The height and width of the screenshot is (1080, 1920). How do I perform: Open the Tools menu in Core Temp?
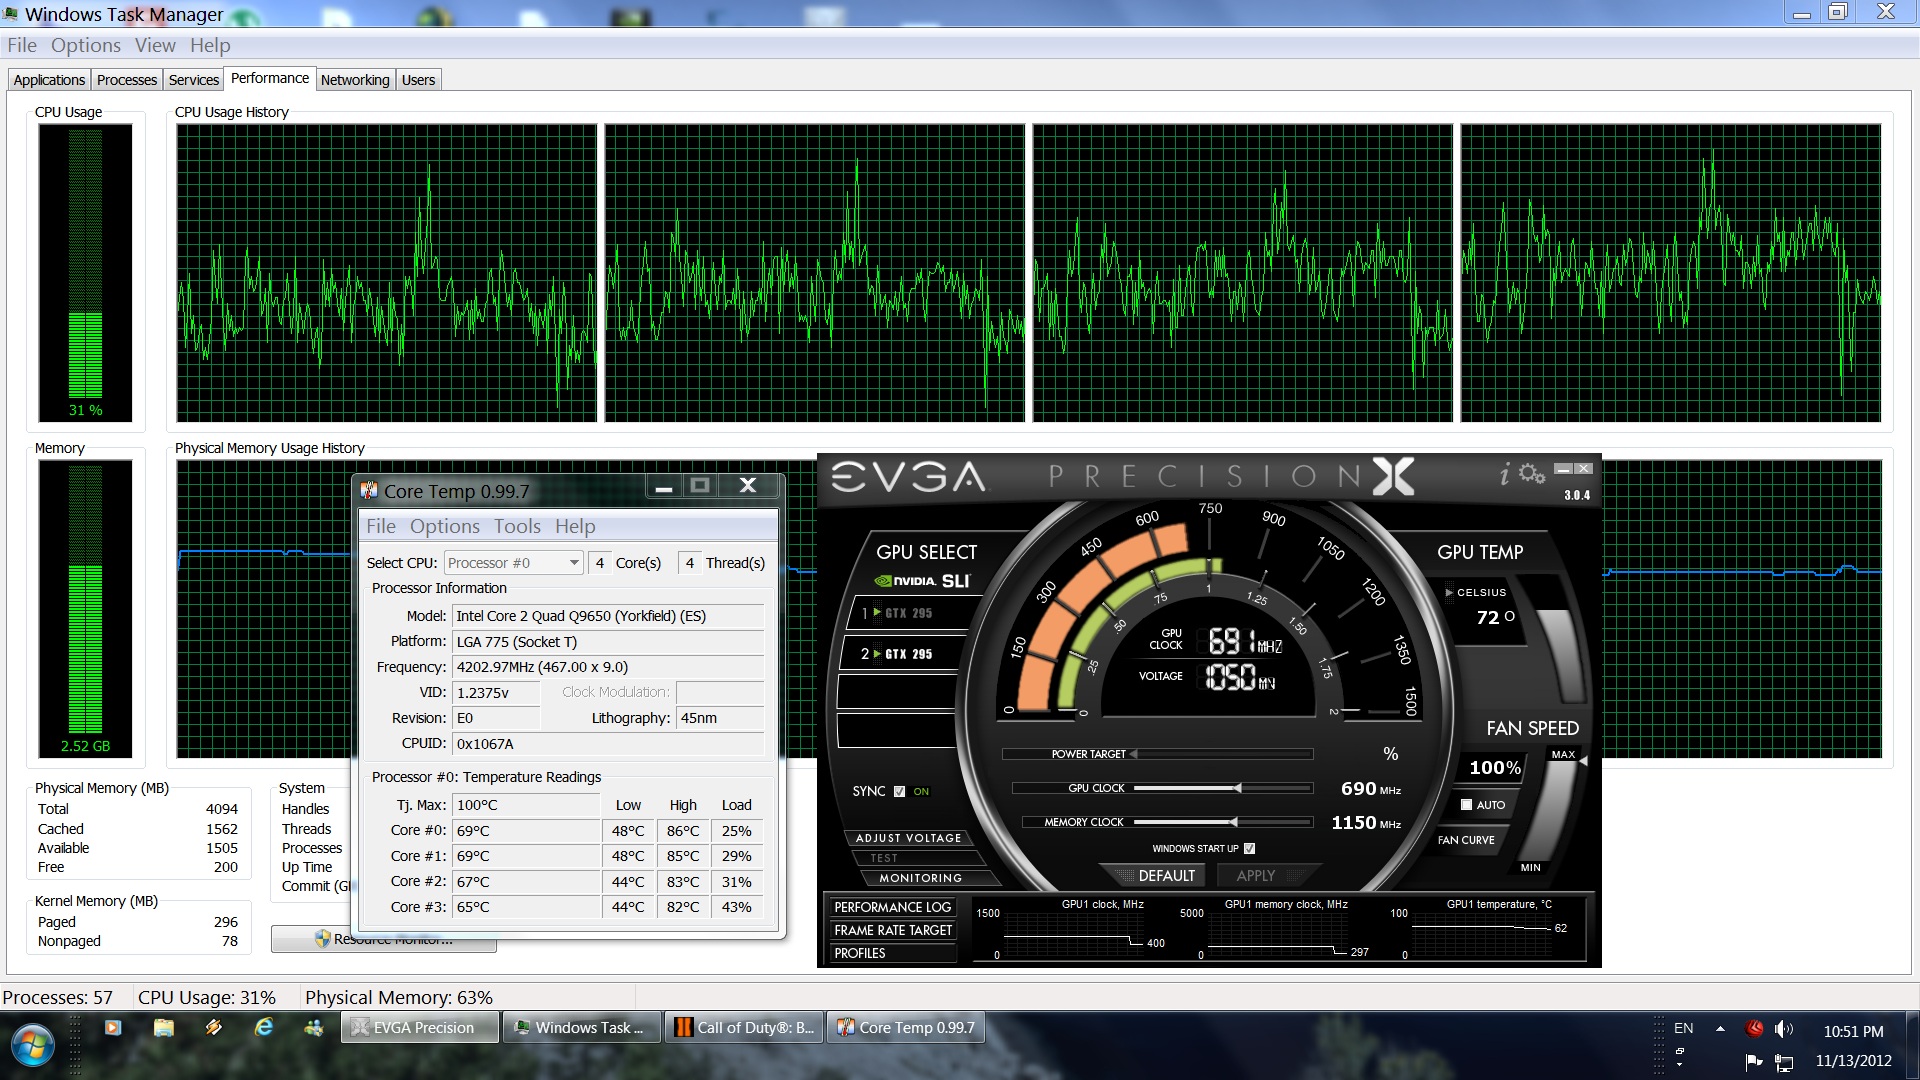(x=517, y=526)
